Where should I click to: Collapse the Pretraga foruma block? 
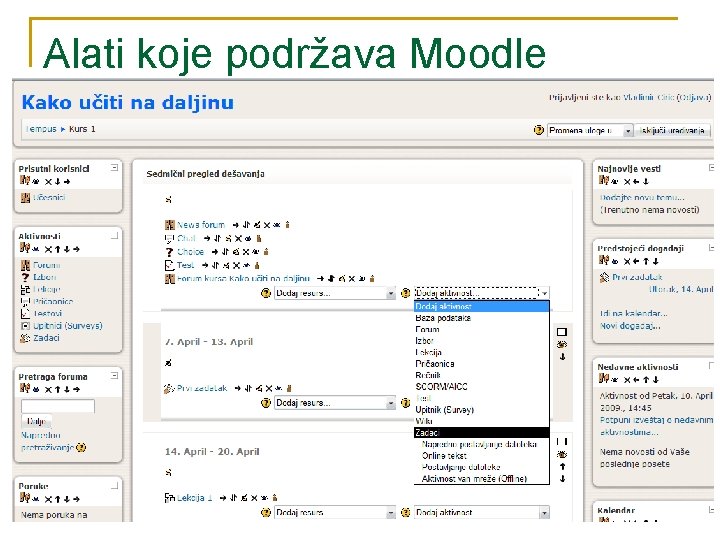click(x=114, y=376)
